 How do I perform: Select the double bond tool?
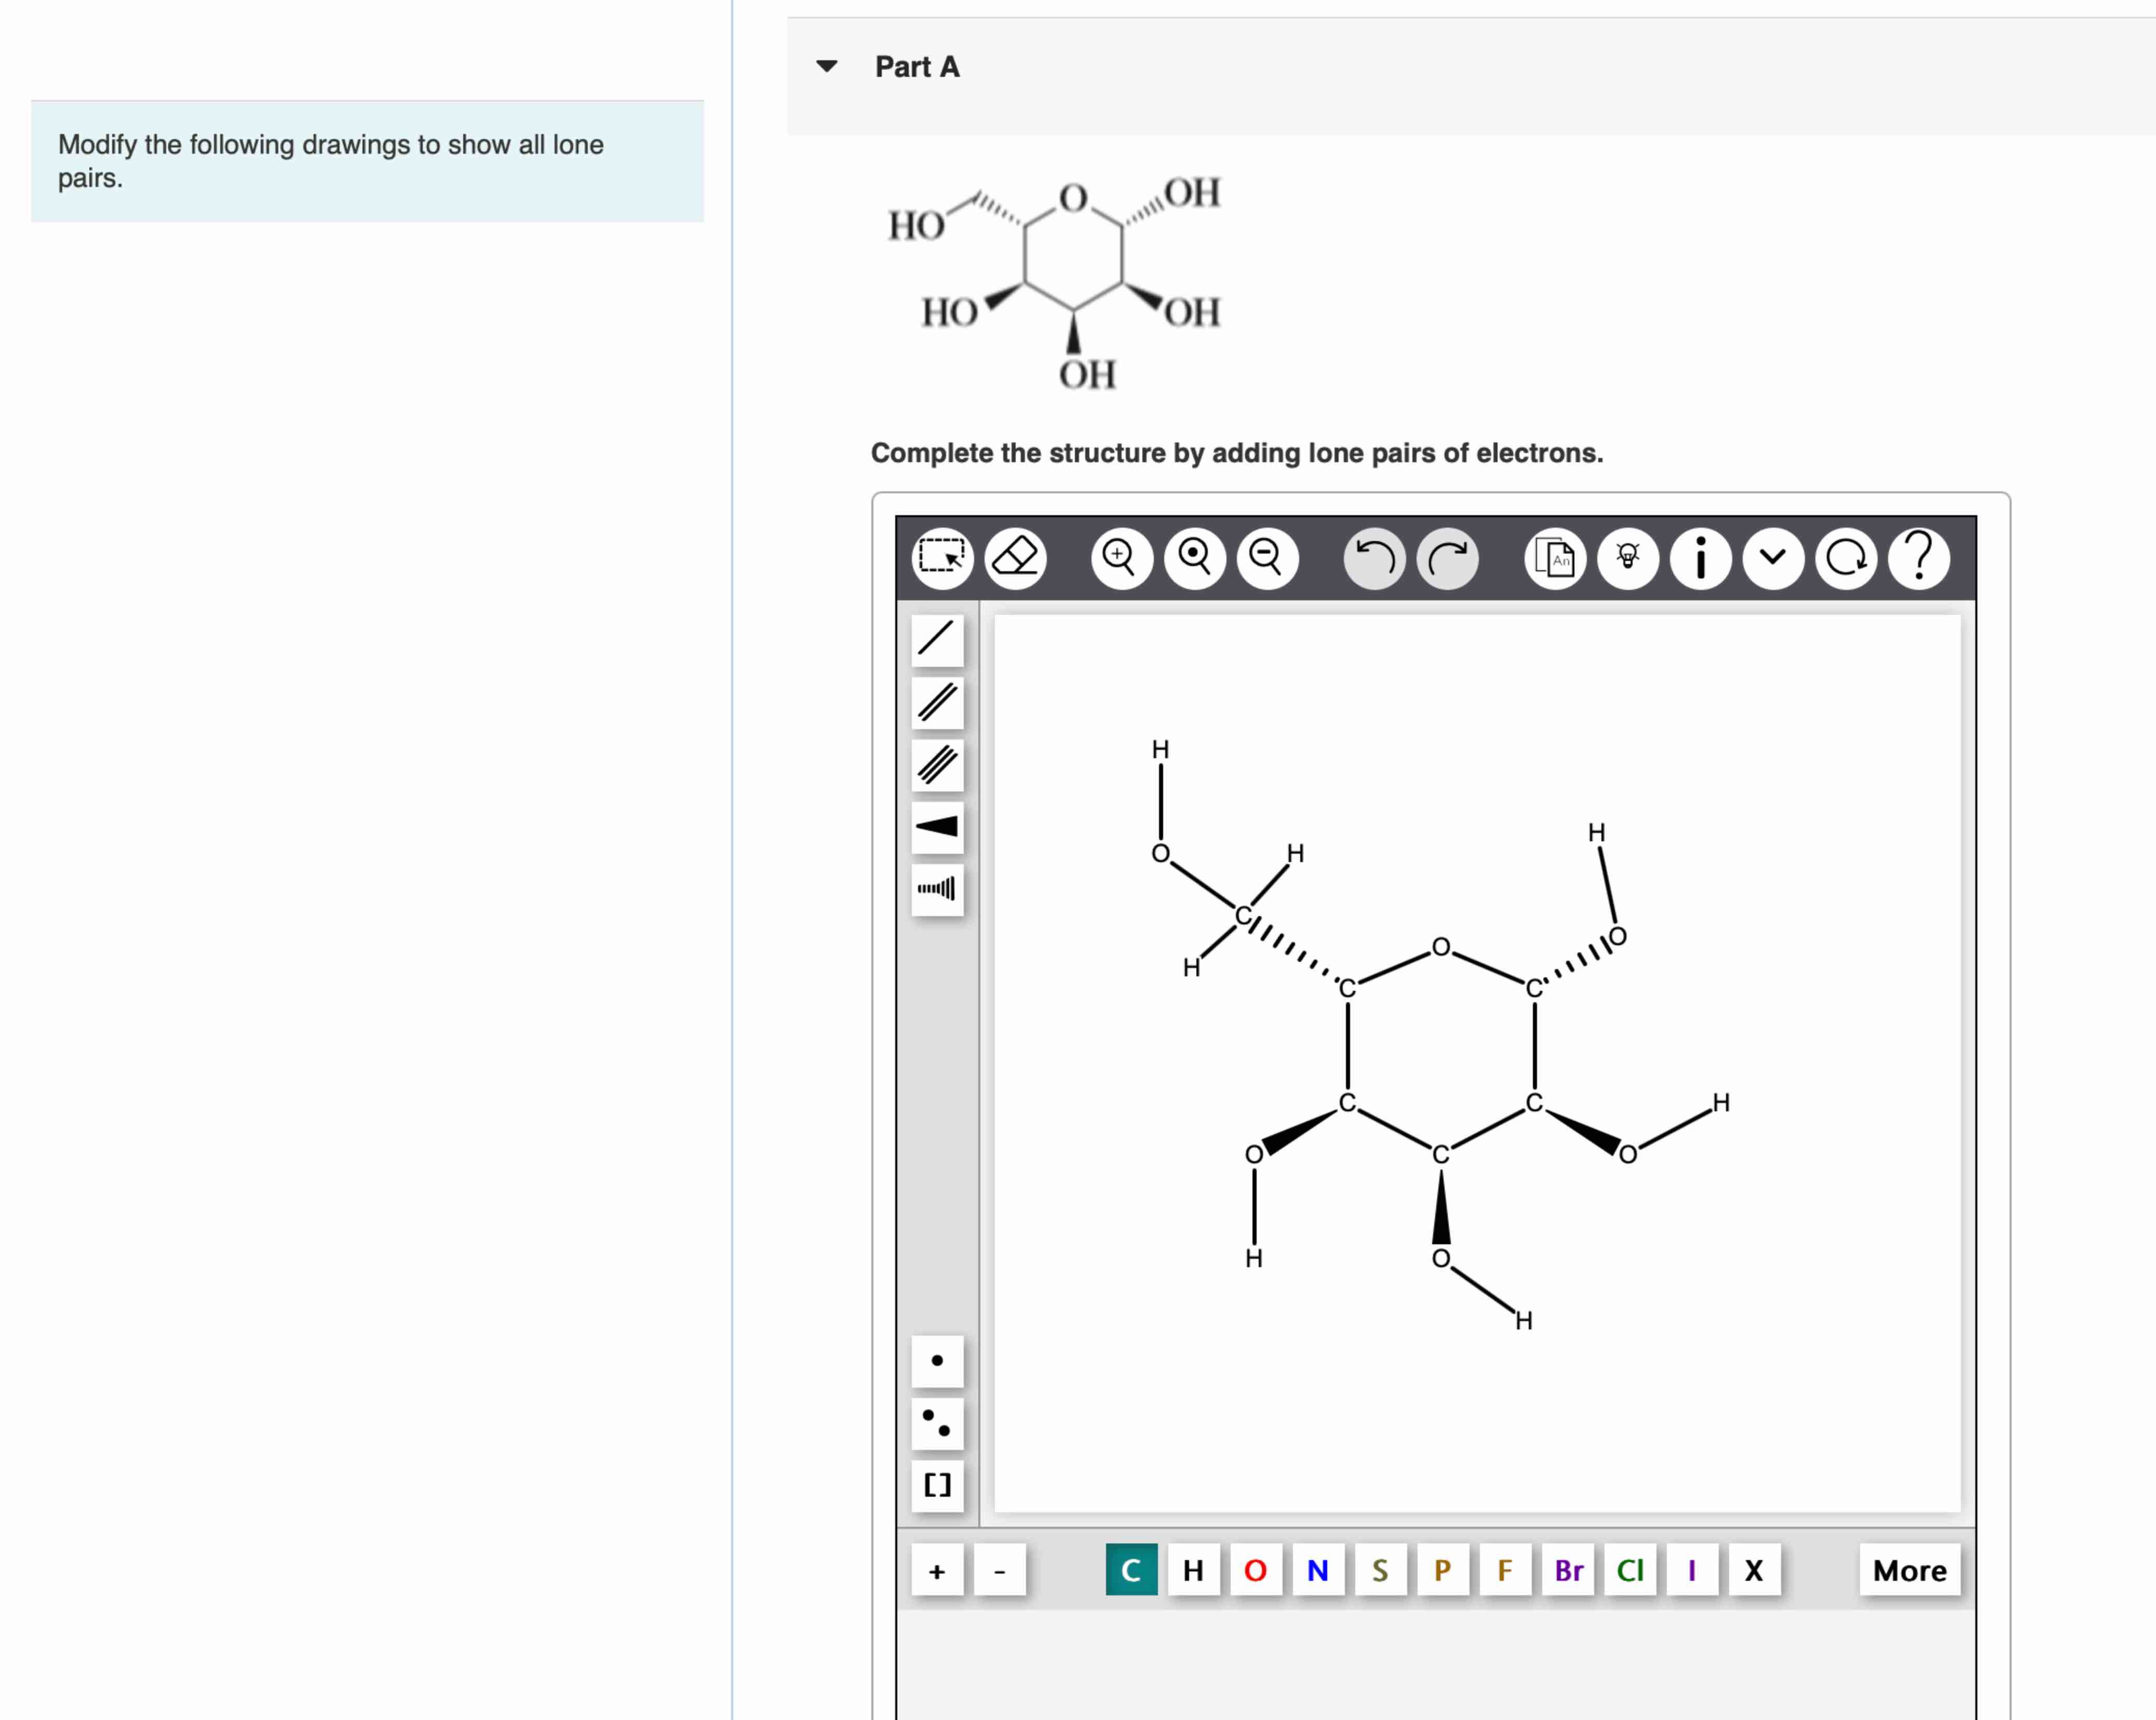pyautogui.click(x=937, y=703)
